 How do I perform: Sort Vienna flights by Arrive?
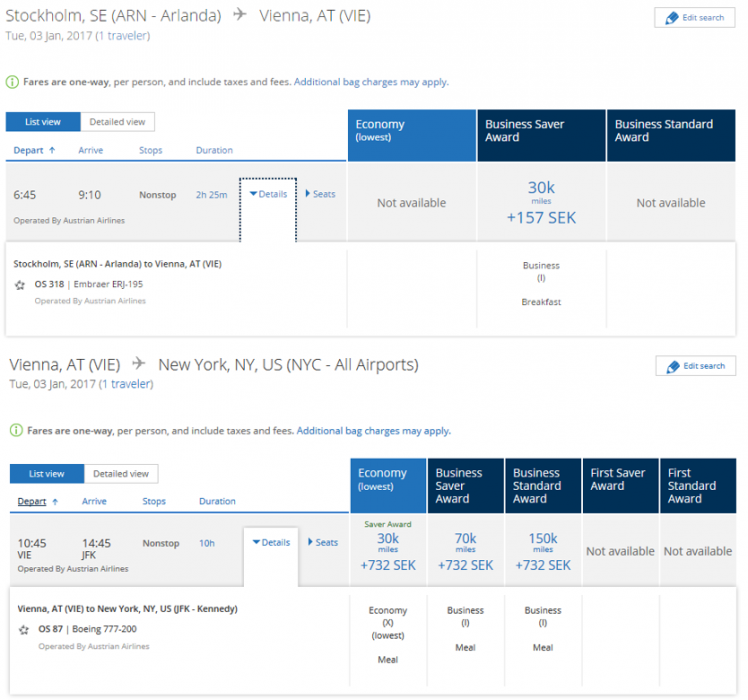tap(94, 501)
